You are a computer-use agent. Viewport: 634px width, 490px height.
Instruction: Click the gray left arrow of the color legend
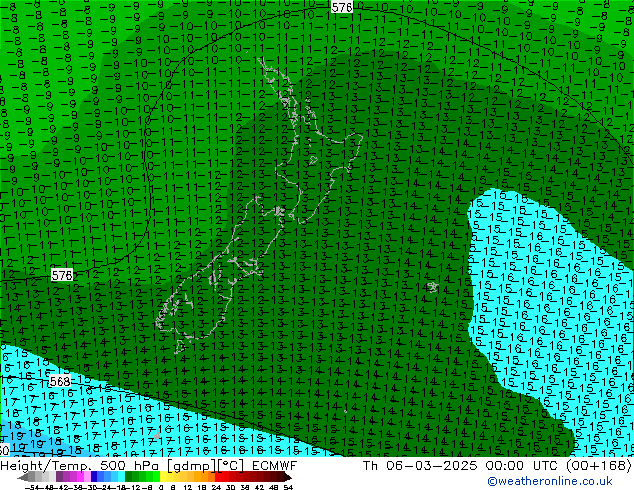point(23,477)
